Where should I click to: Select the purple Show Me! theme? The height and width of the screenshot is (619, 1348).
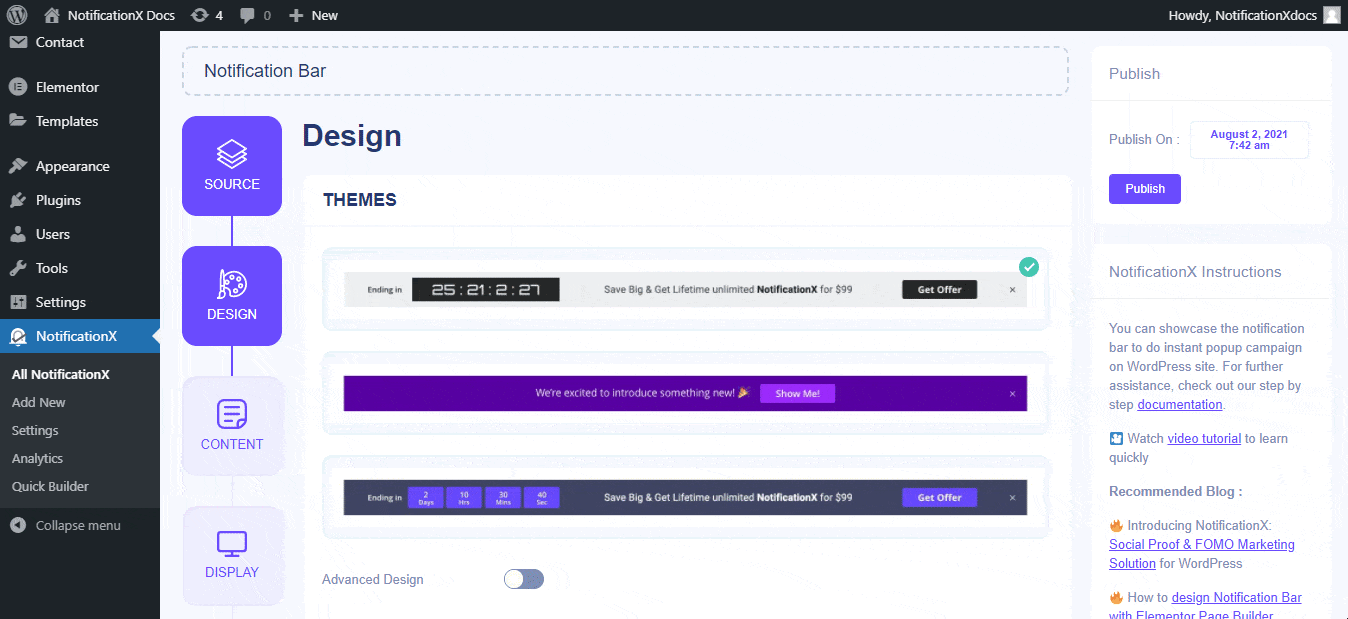(x=686, y=393)
